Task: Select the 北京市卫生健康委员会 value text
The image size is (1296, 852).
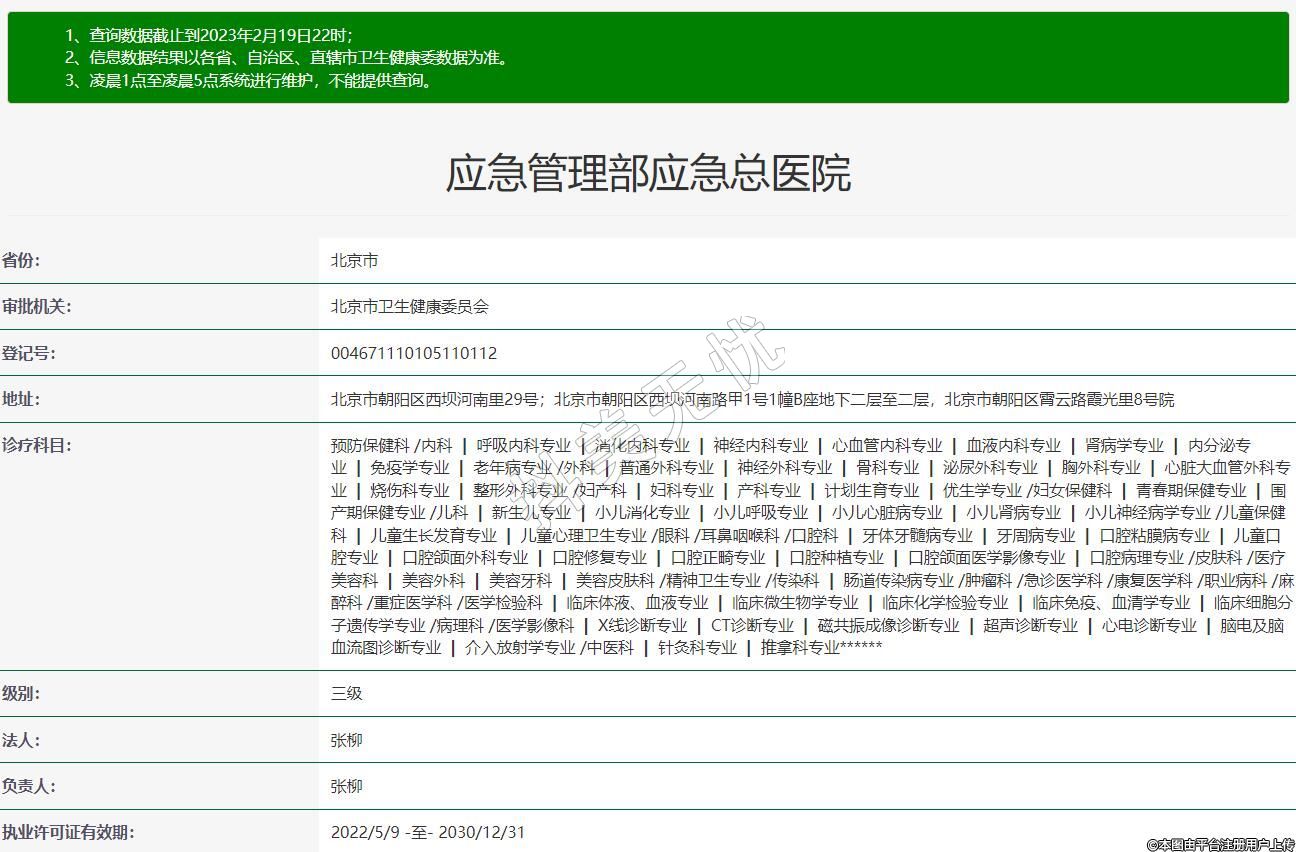Action: pos(410,307)
